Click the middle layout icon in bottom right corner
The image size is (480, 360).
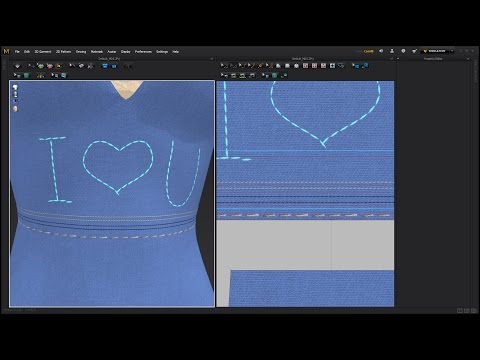point(467,311)
